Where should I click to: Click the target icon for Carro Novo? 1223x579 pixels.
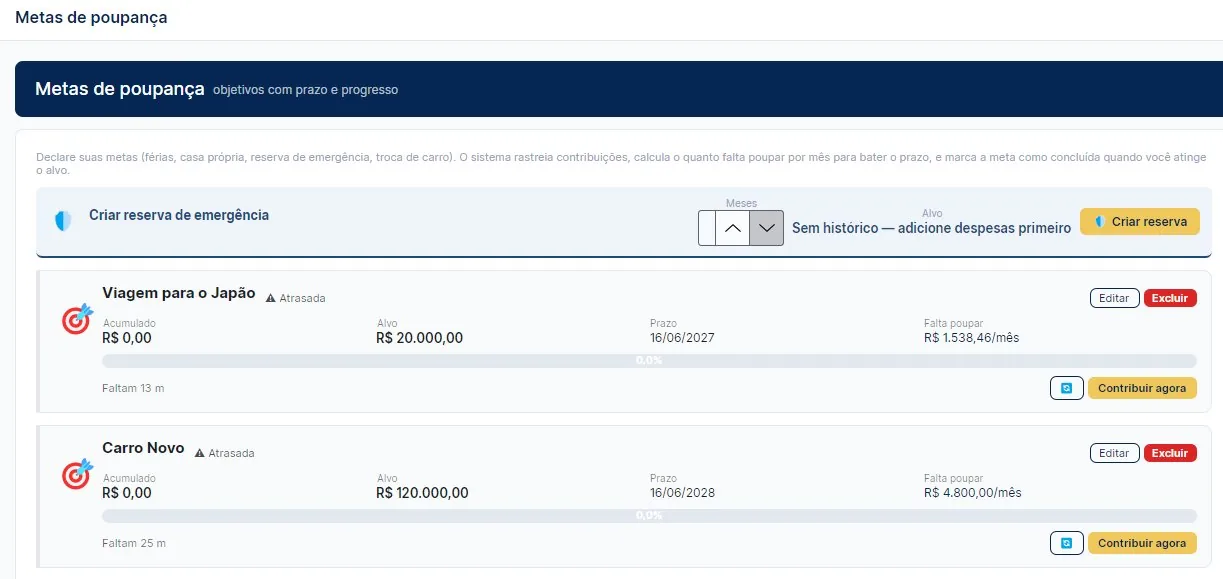(x=77, y=473)
